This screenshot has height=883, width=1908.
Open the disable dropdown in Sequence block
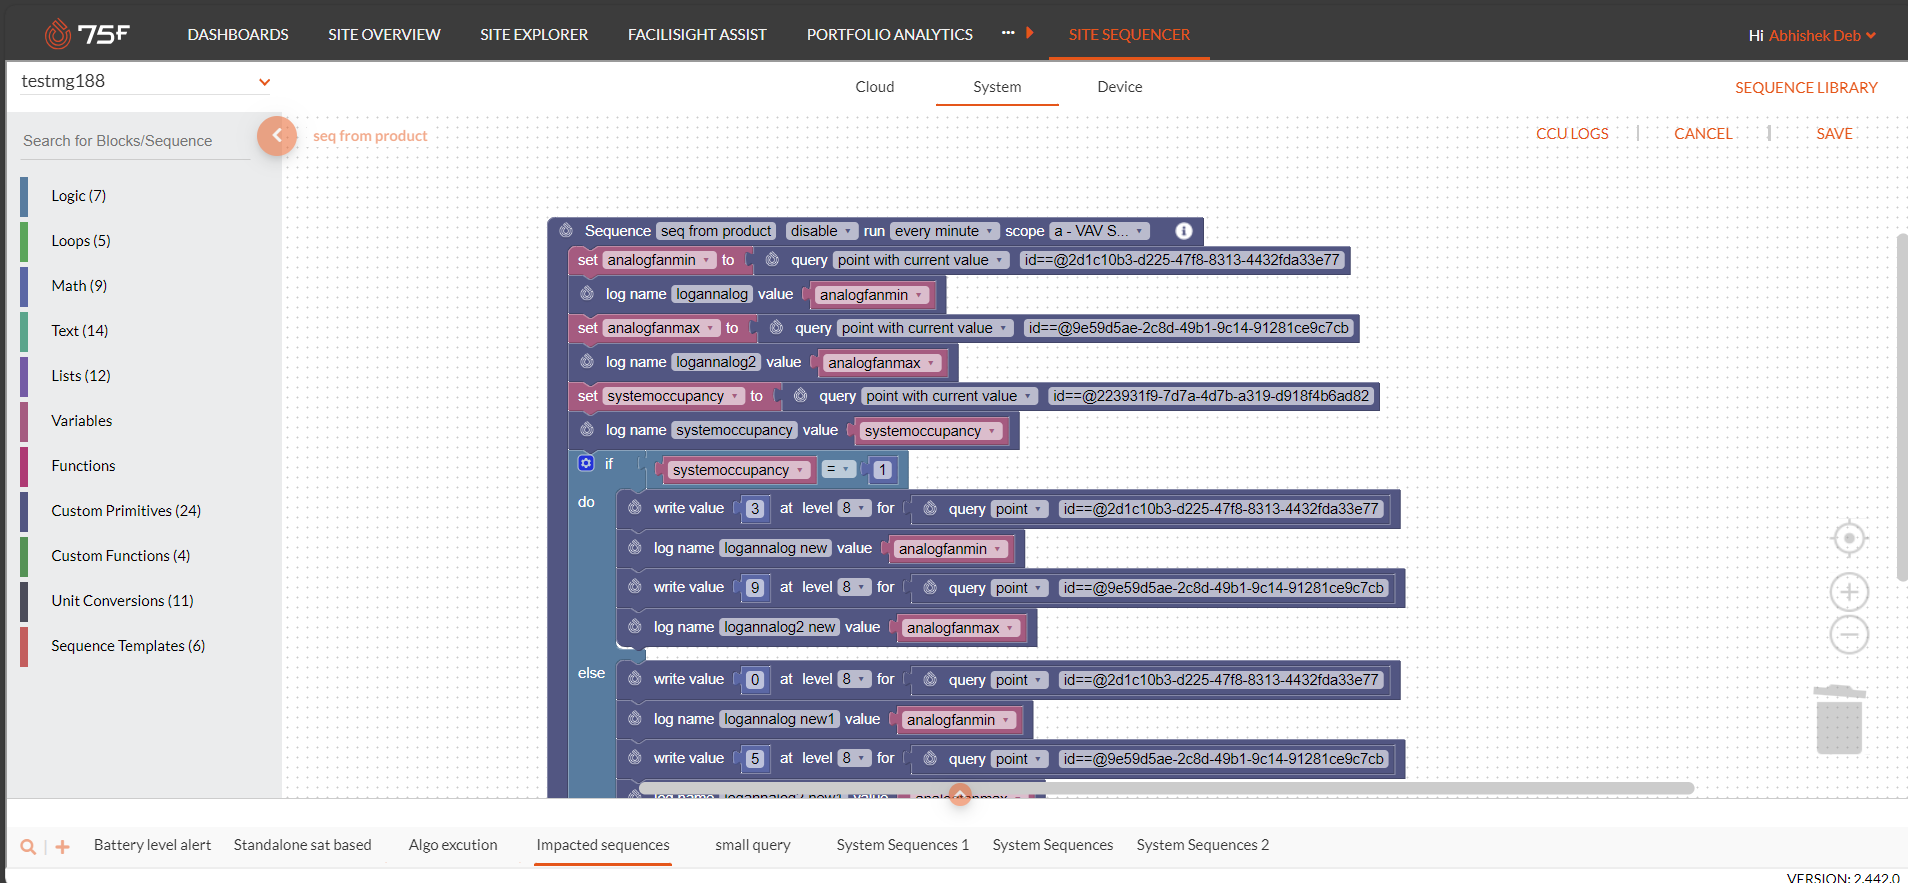tap(821, 231)
